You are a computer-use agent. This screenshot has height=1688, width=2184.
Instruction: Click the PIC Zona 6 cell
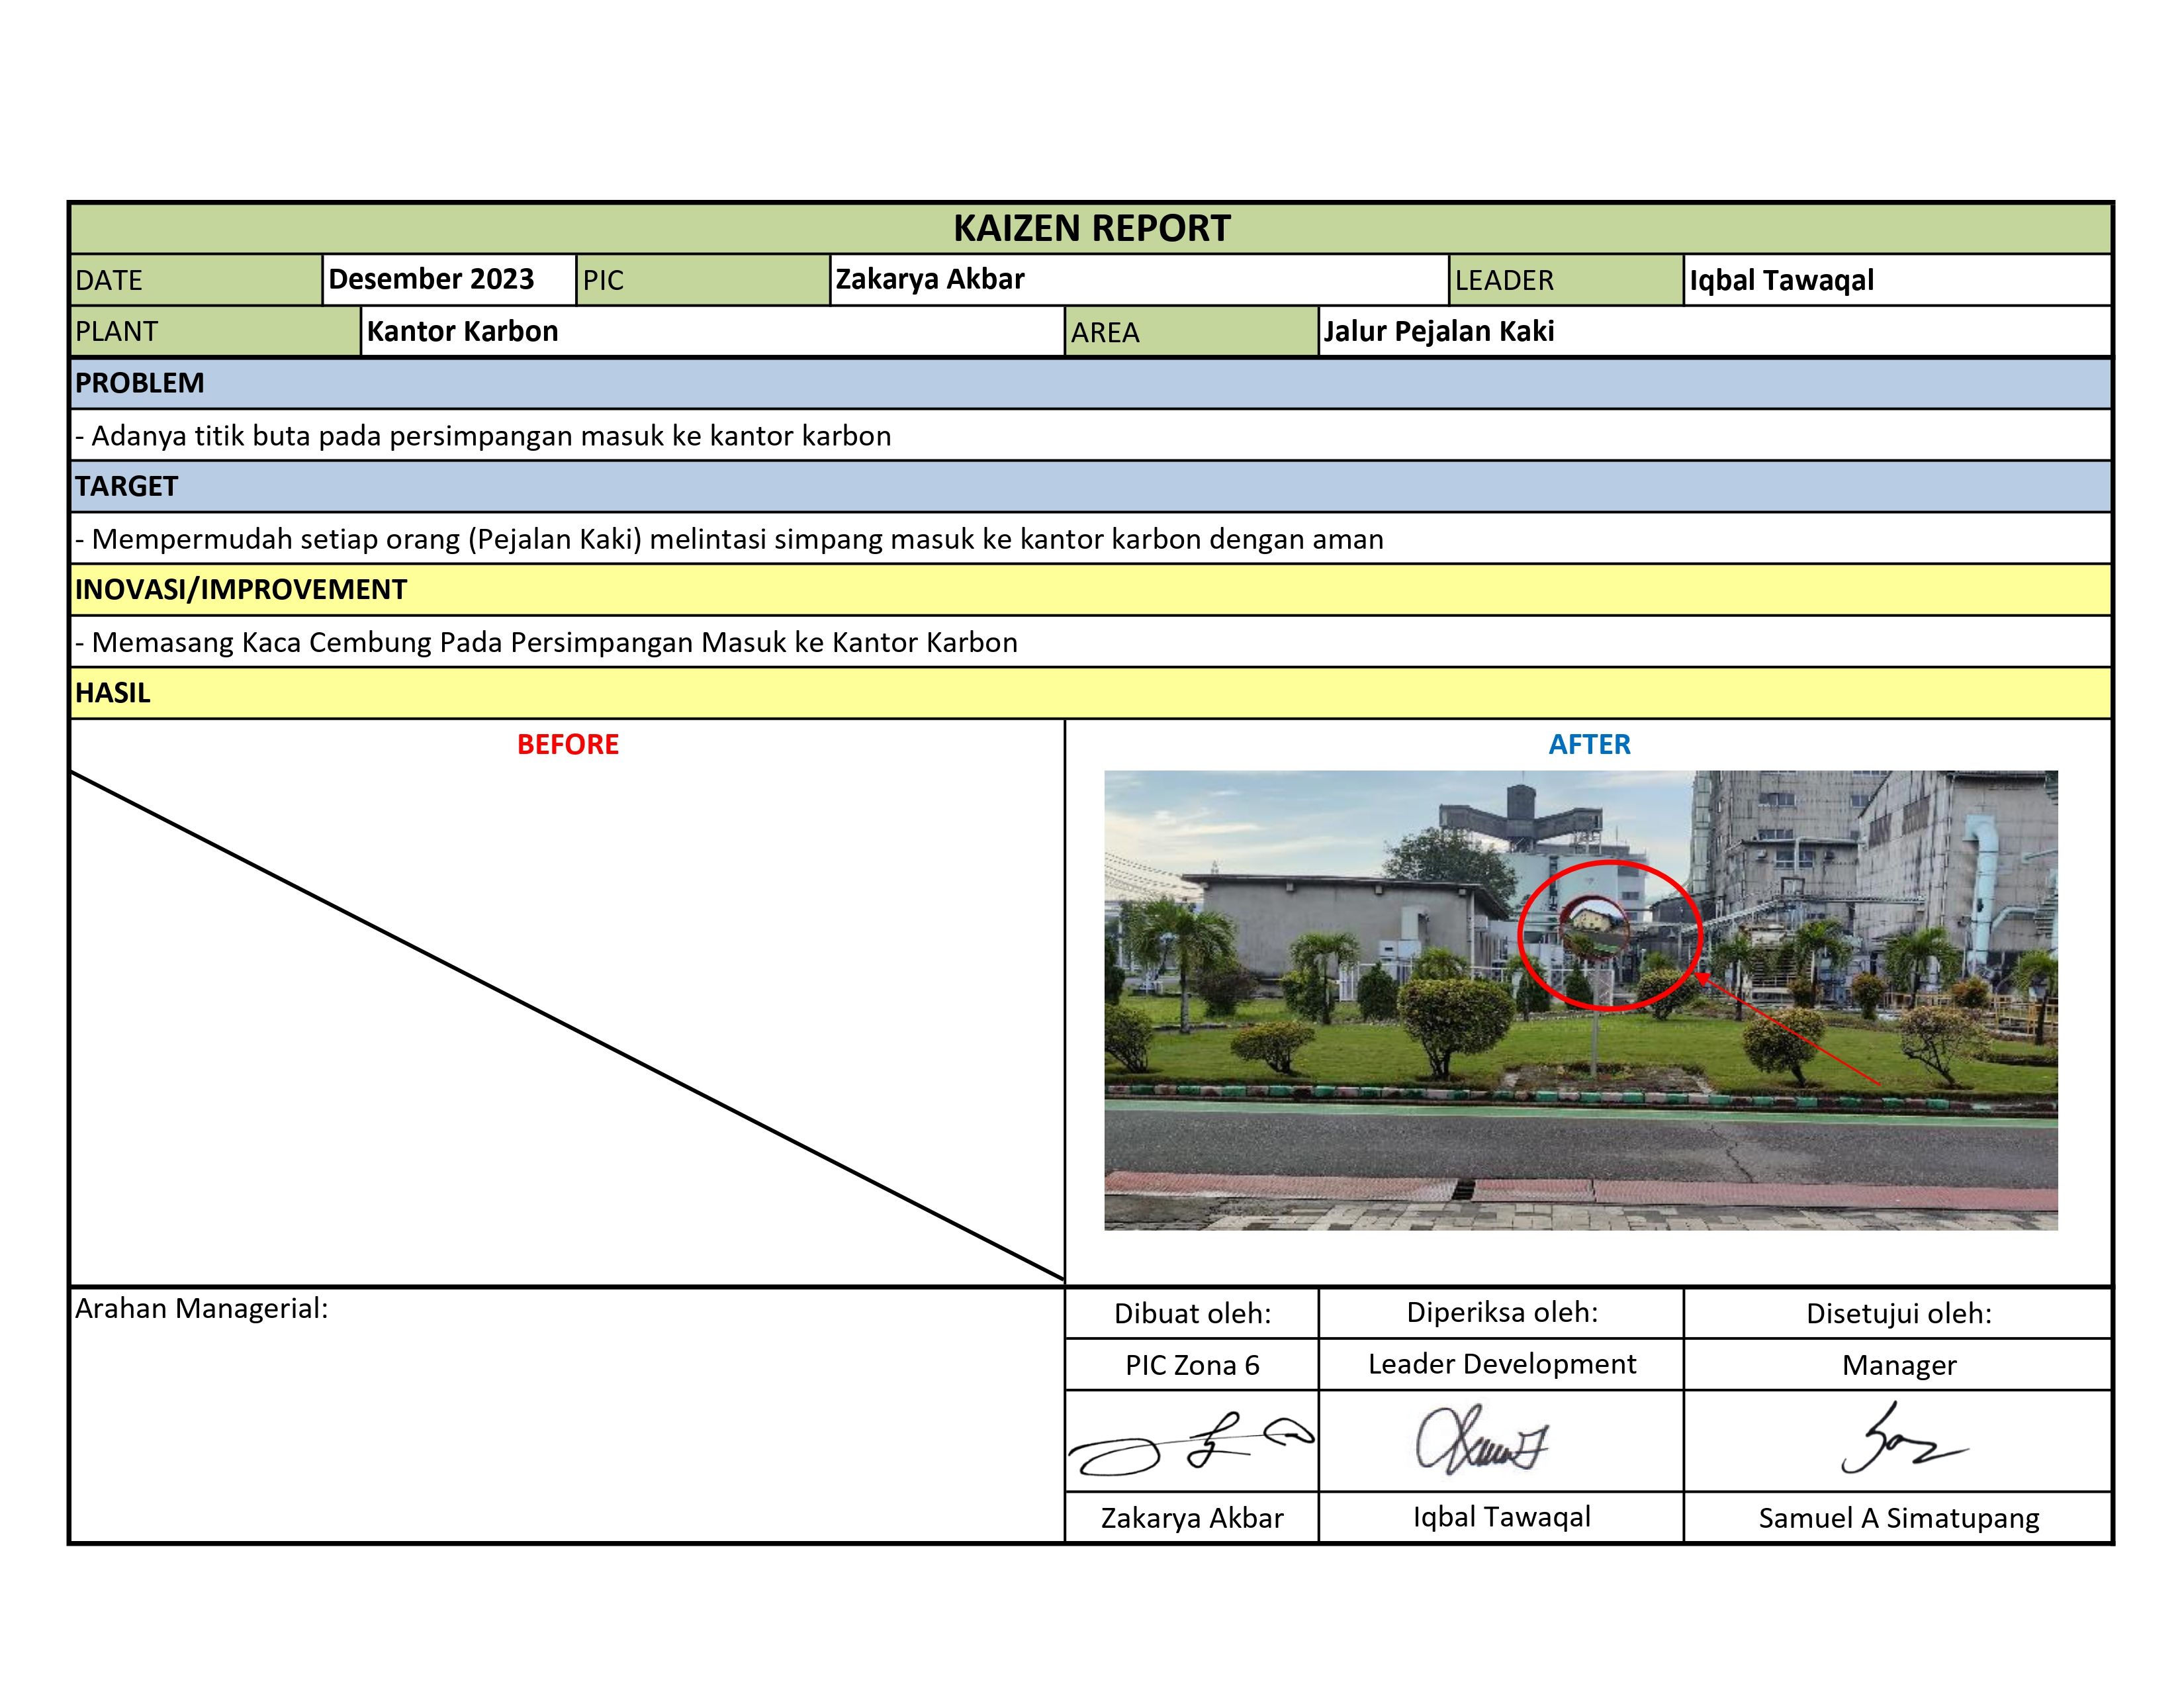pos(1191,1365)
